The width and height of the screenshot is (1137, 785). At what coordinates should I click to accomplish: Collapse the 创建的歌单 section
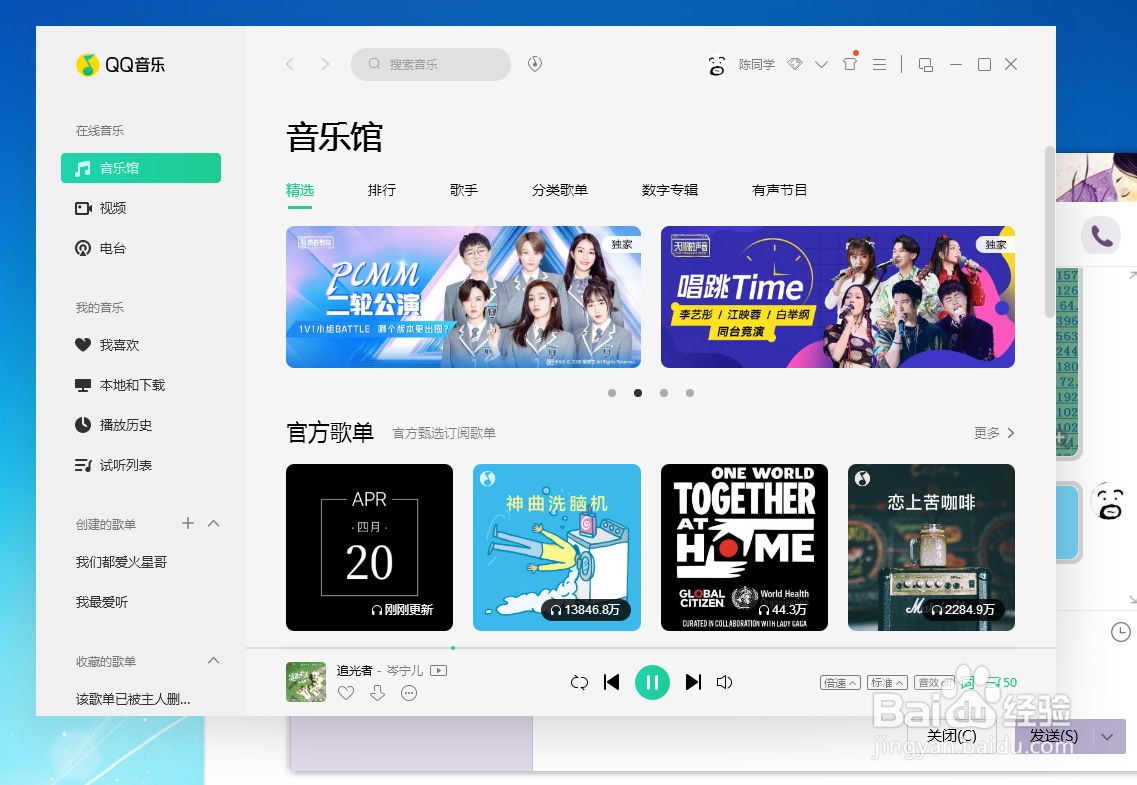(x=214, y=523)
